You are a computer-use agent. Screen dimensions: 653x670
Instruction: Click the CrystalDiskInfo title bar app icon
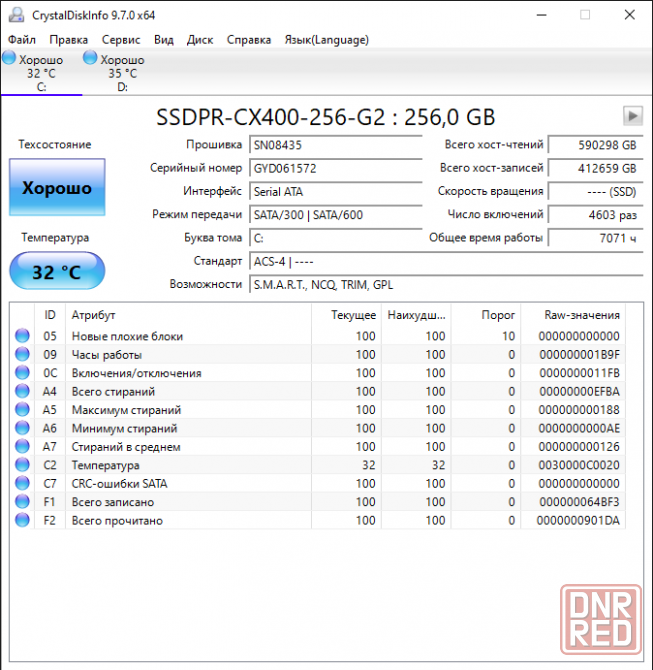pyautogui.click(x=13, y=15)
